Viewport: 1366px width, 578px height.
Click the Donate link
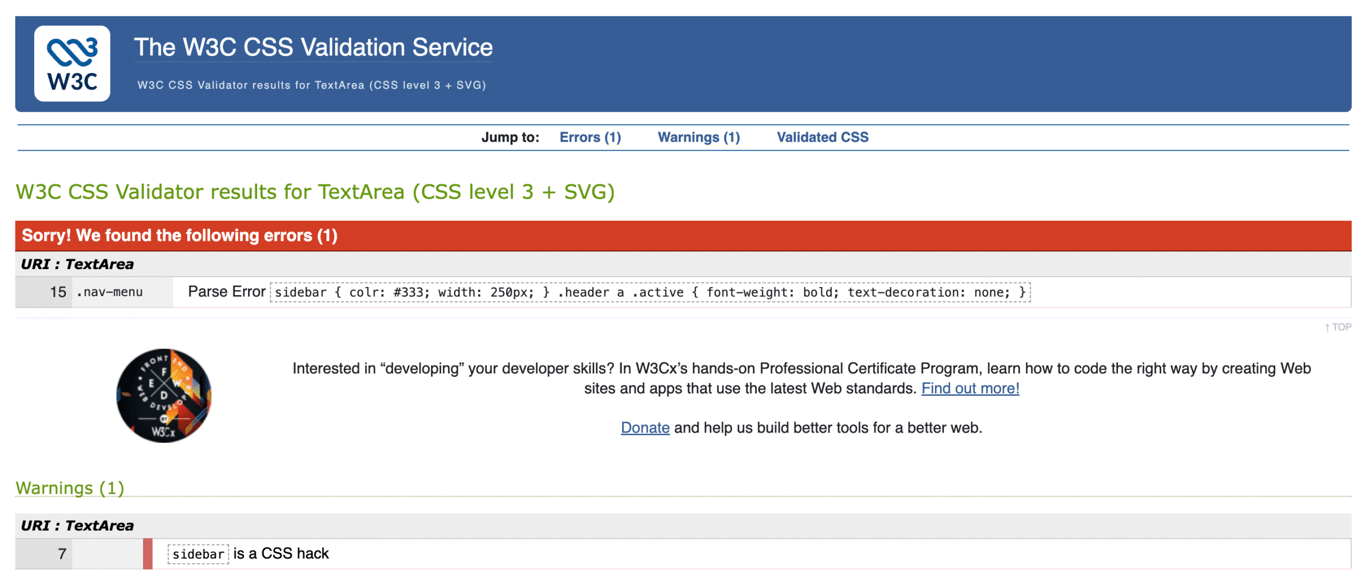644,427
